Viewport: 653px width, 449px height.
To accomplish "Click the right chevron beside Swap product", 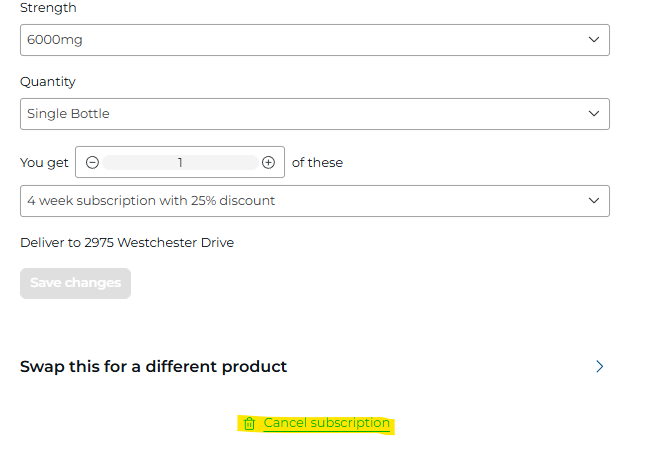I will (x=600, y=366).
